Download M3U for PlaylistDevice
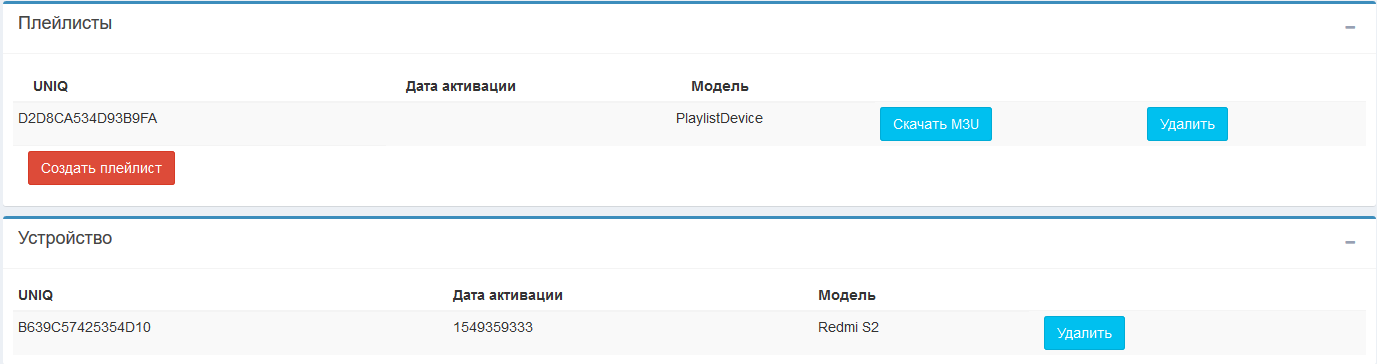Viewport: 1377px width, 364px height. click(935, 124)
